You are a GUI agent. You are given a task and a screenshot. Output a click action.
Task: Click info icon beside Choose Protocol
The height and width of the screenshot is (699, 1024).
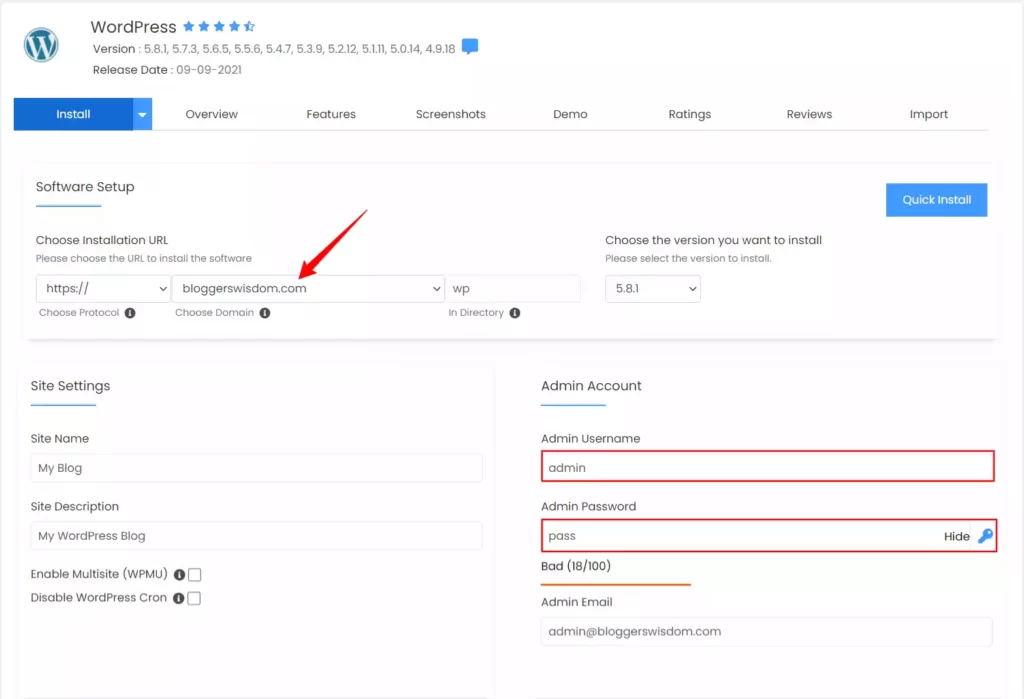130,313
